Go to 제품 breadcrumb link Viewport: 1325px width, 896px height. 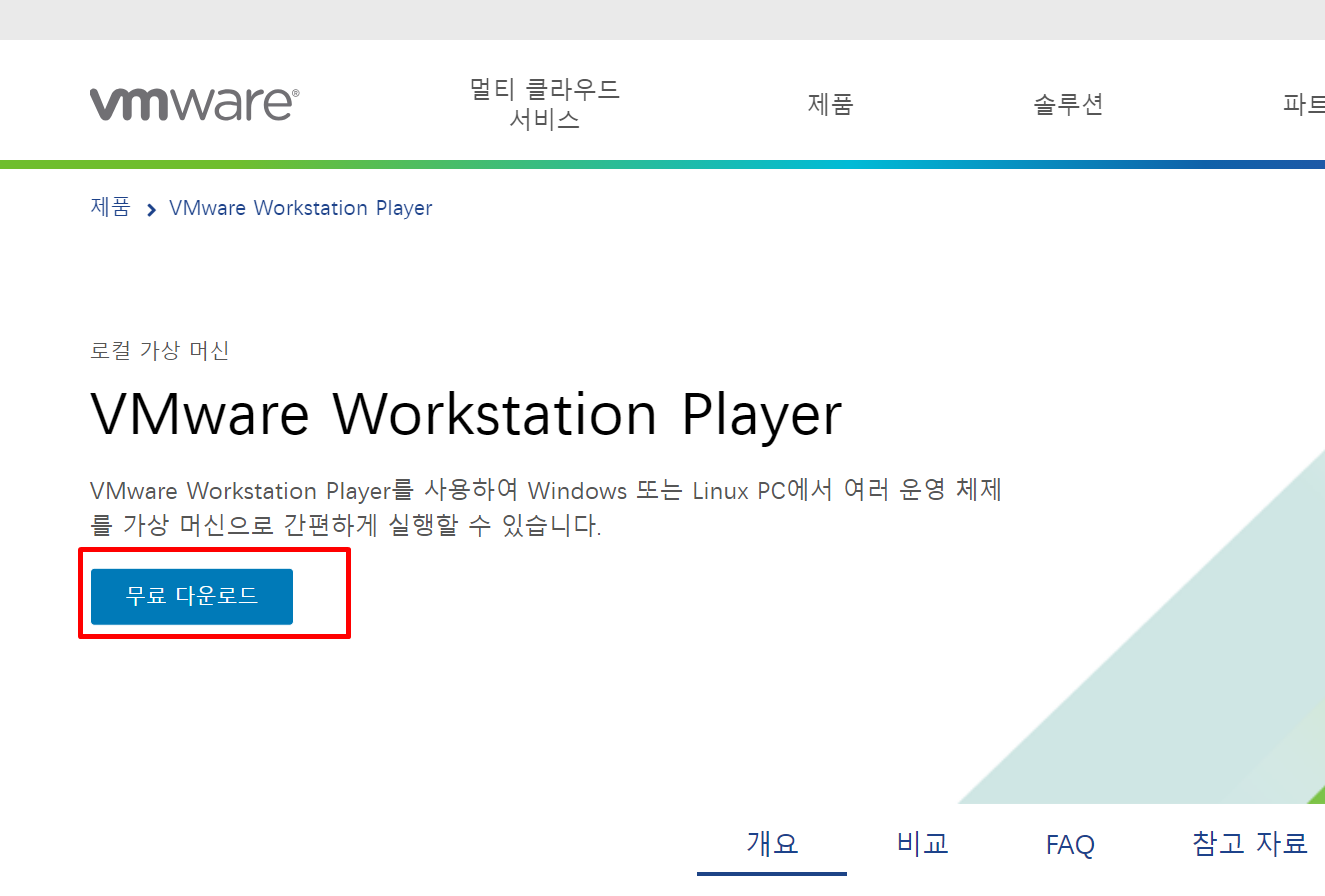coord(110,208)
